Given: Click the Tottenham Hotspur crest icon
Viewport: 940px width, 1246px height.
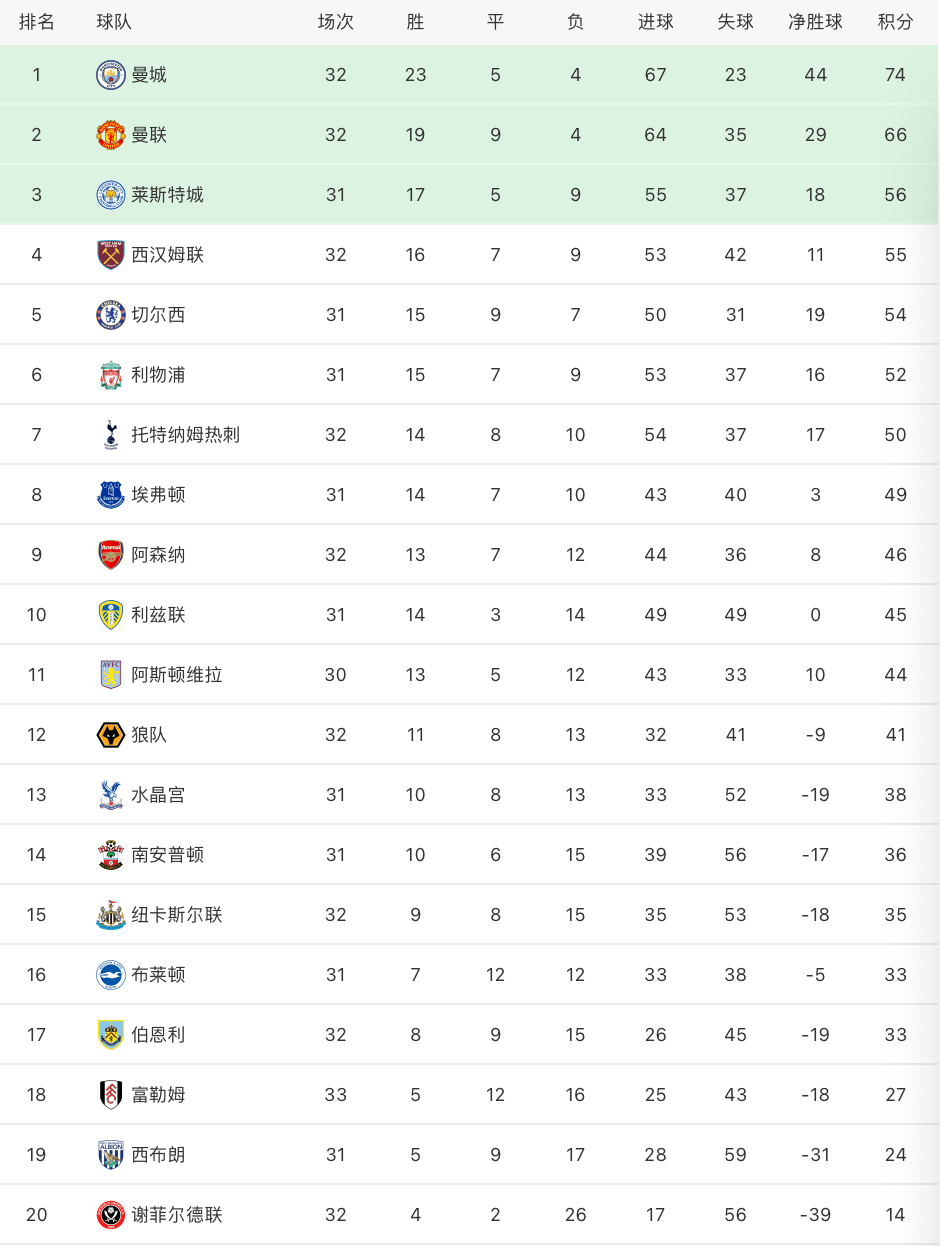Looking at the screenshot, I should 111,435.
